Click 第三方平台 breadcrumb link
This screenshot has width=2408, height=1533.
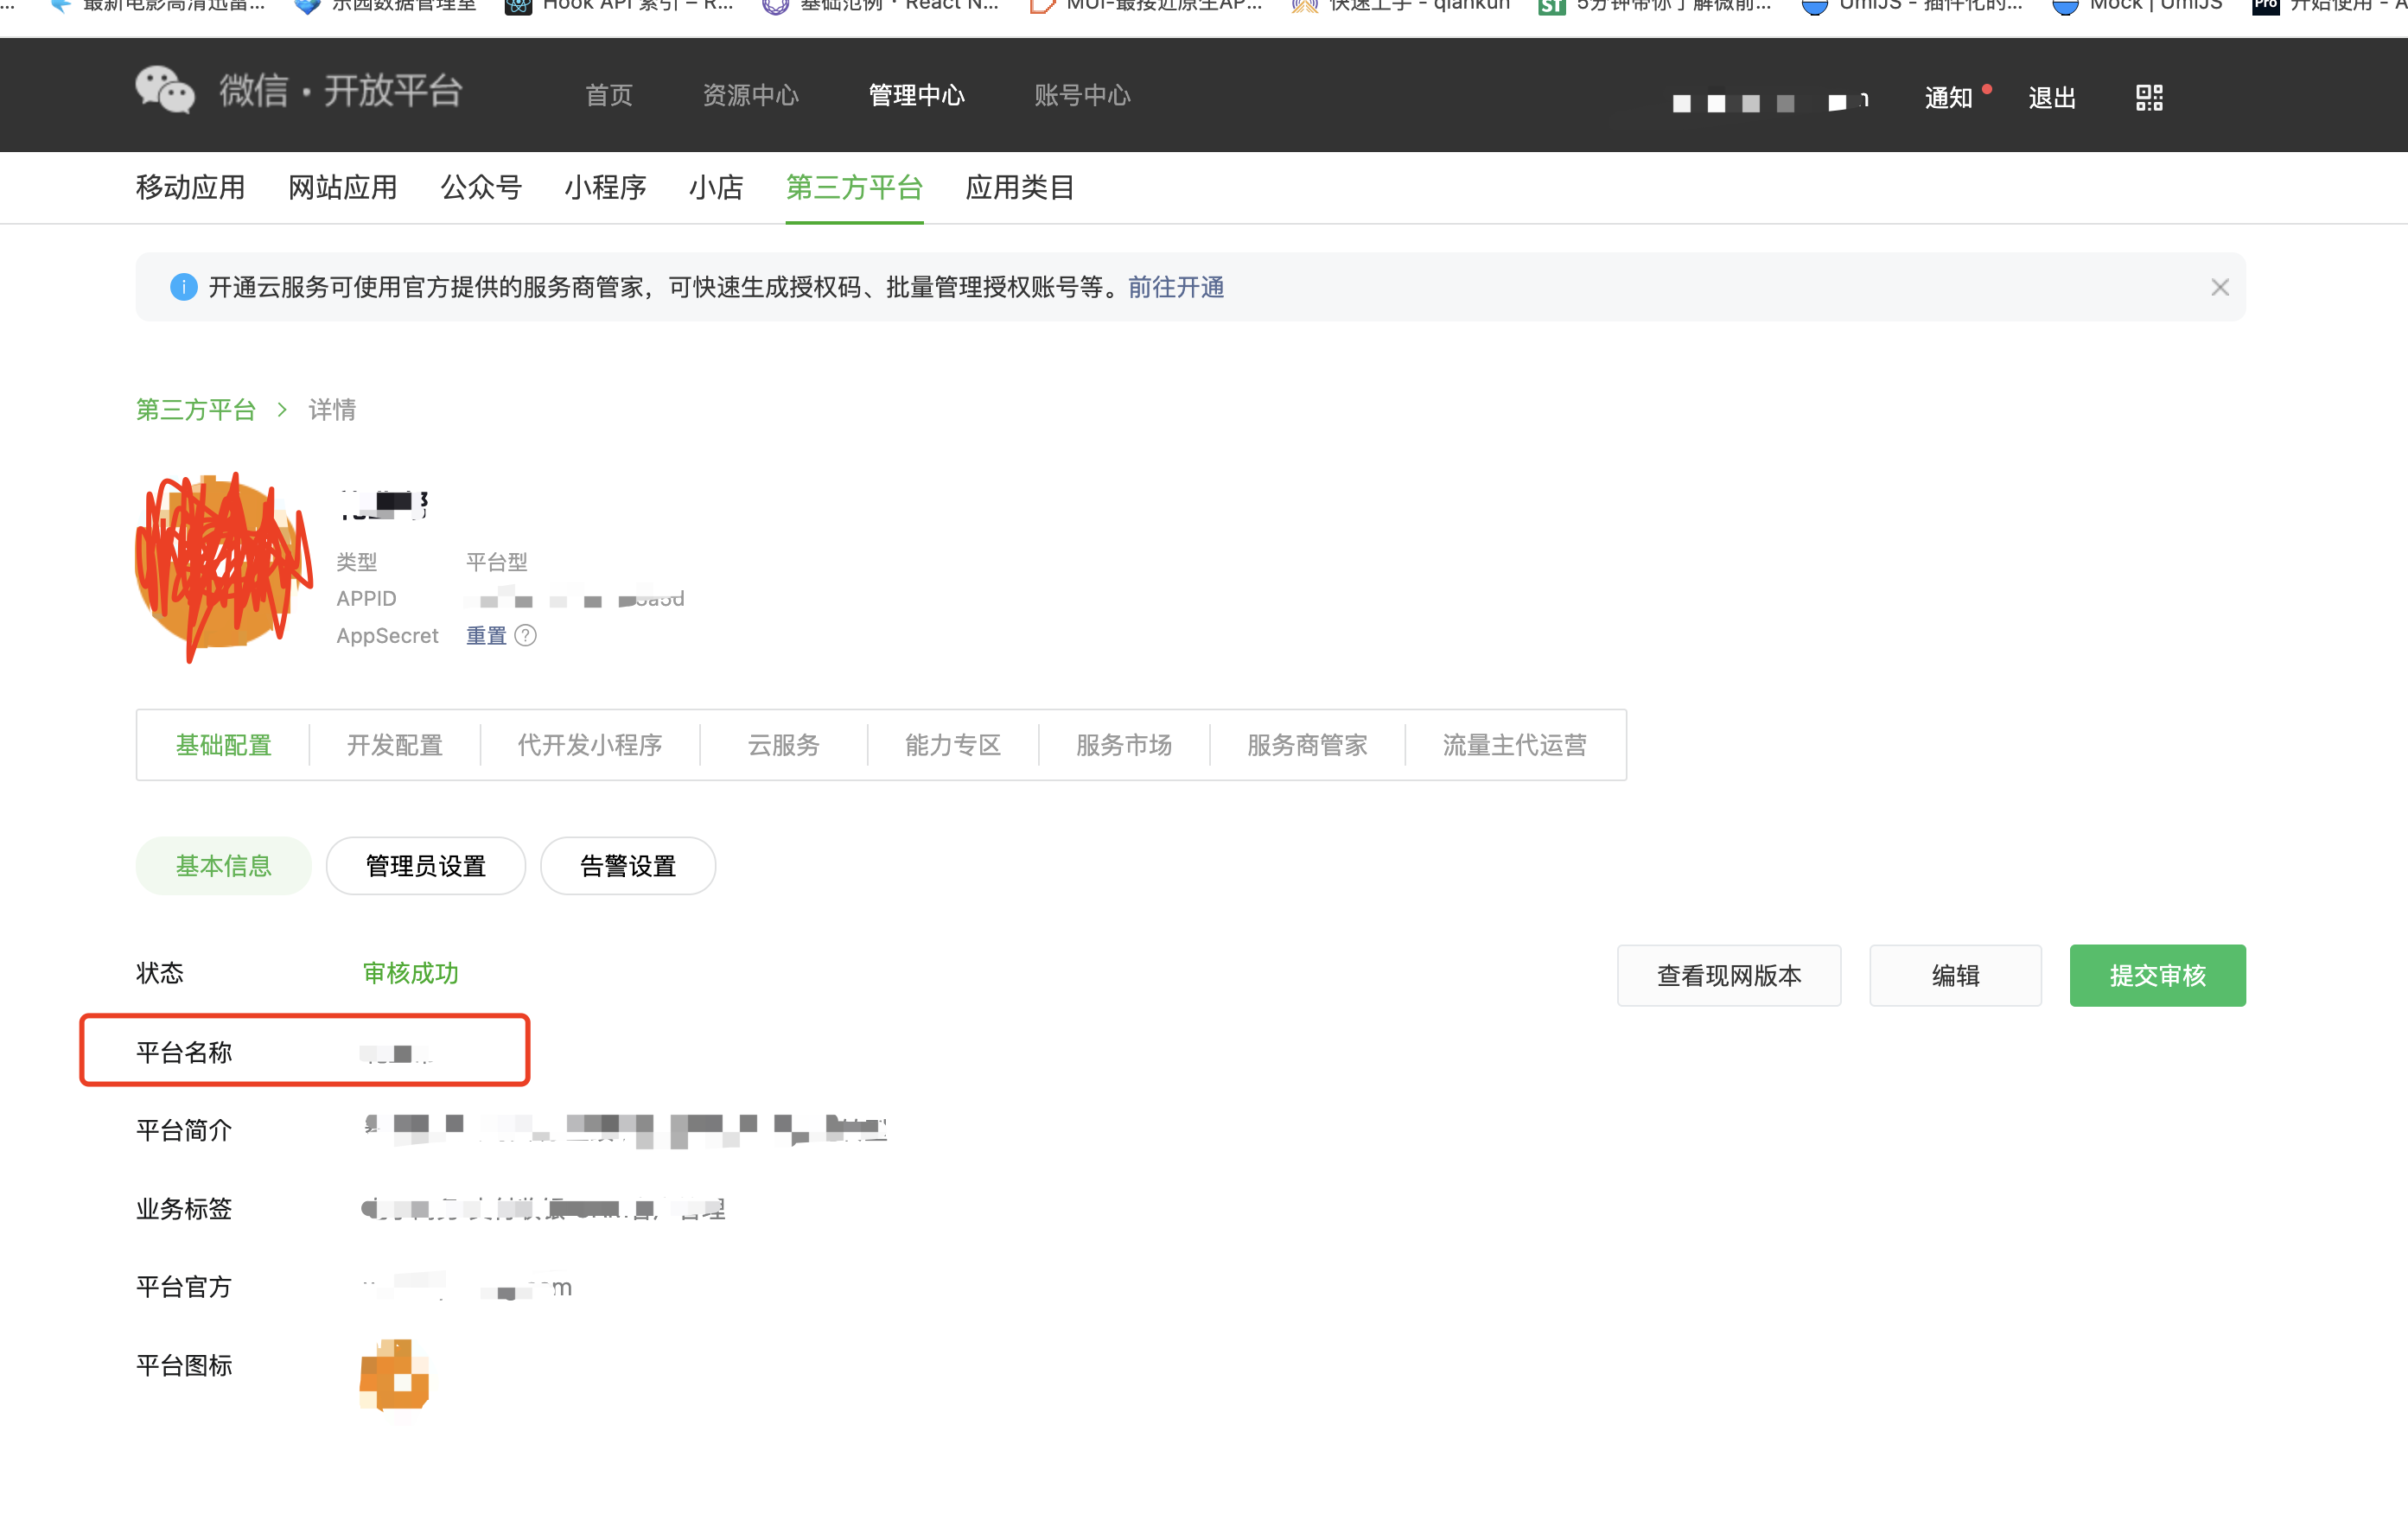[196, 410]
